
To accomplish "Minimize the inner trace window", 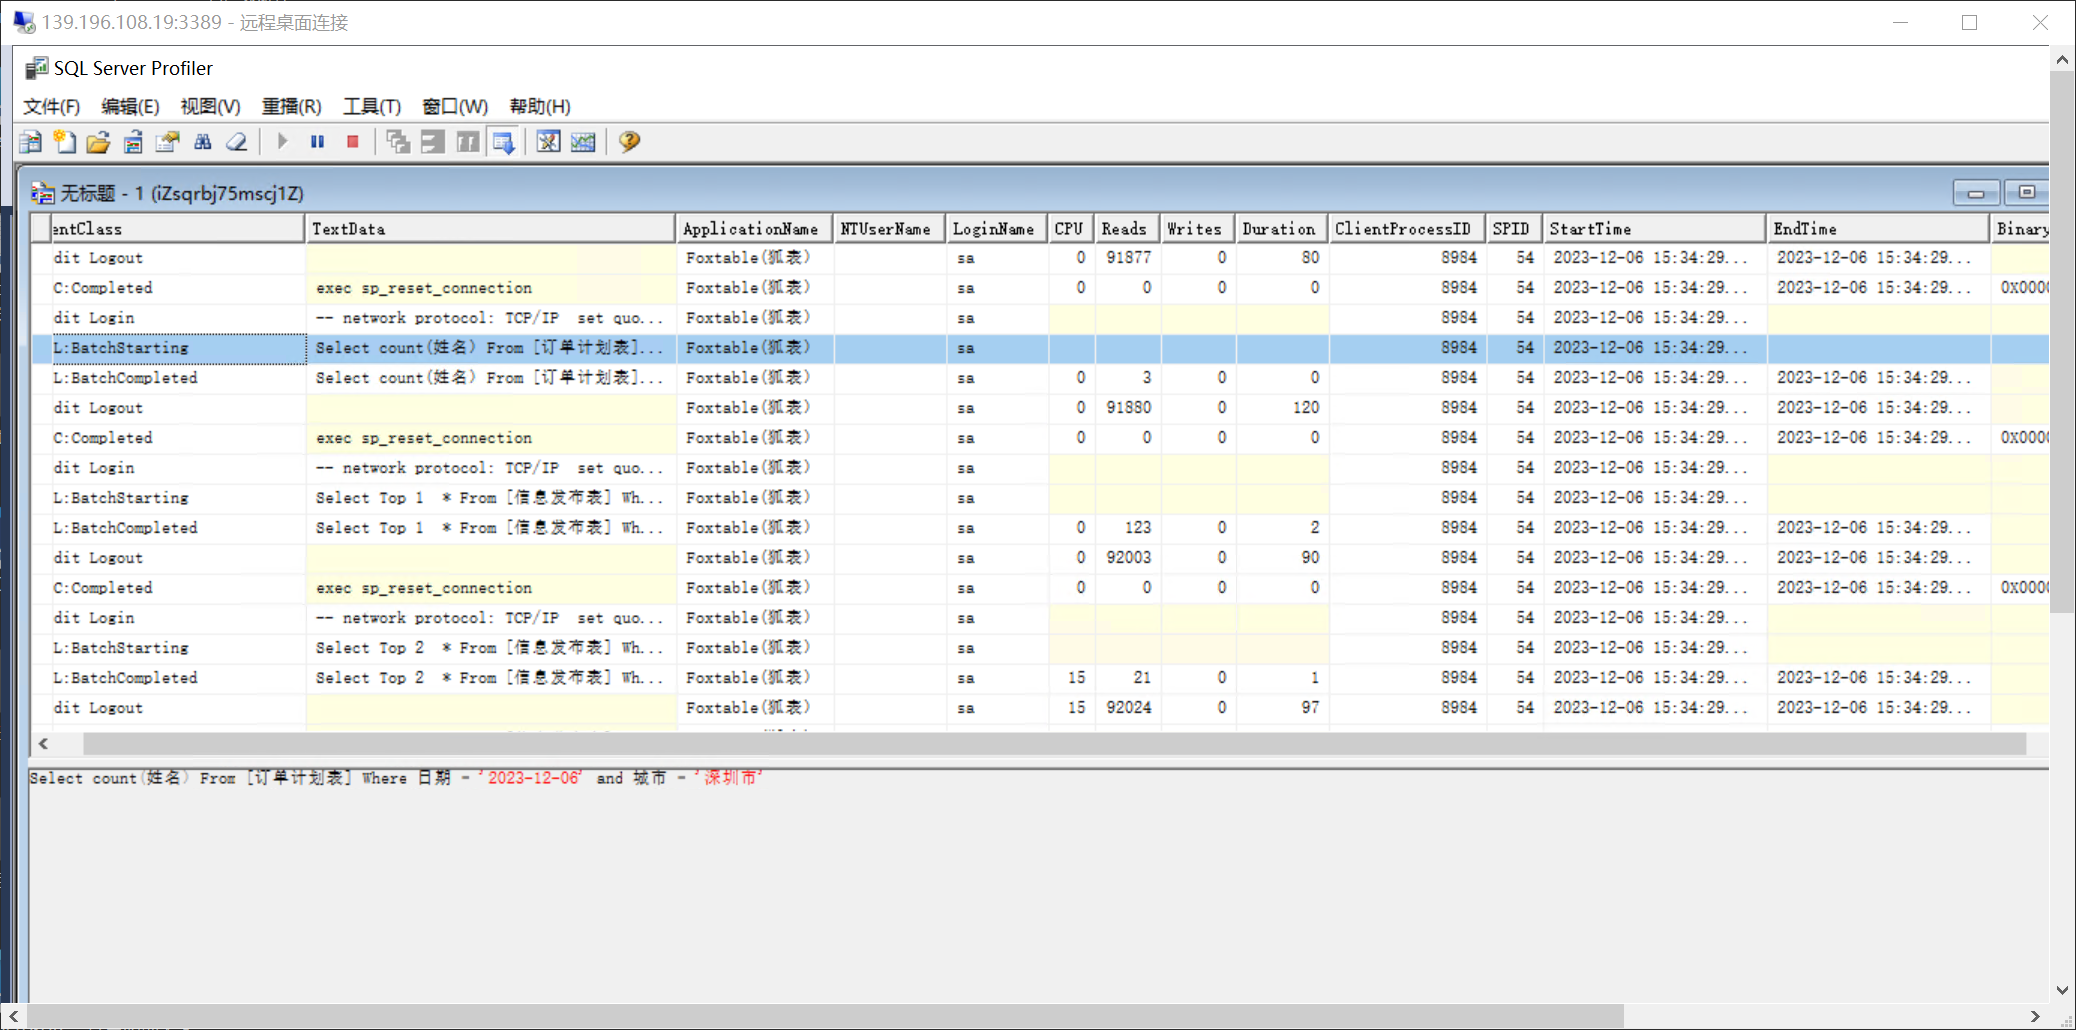I will pos(1976,193).
